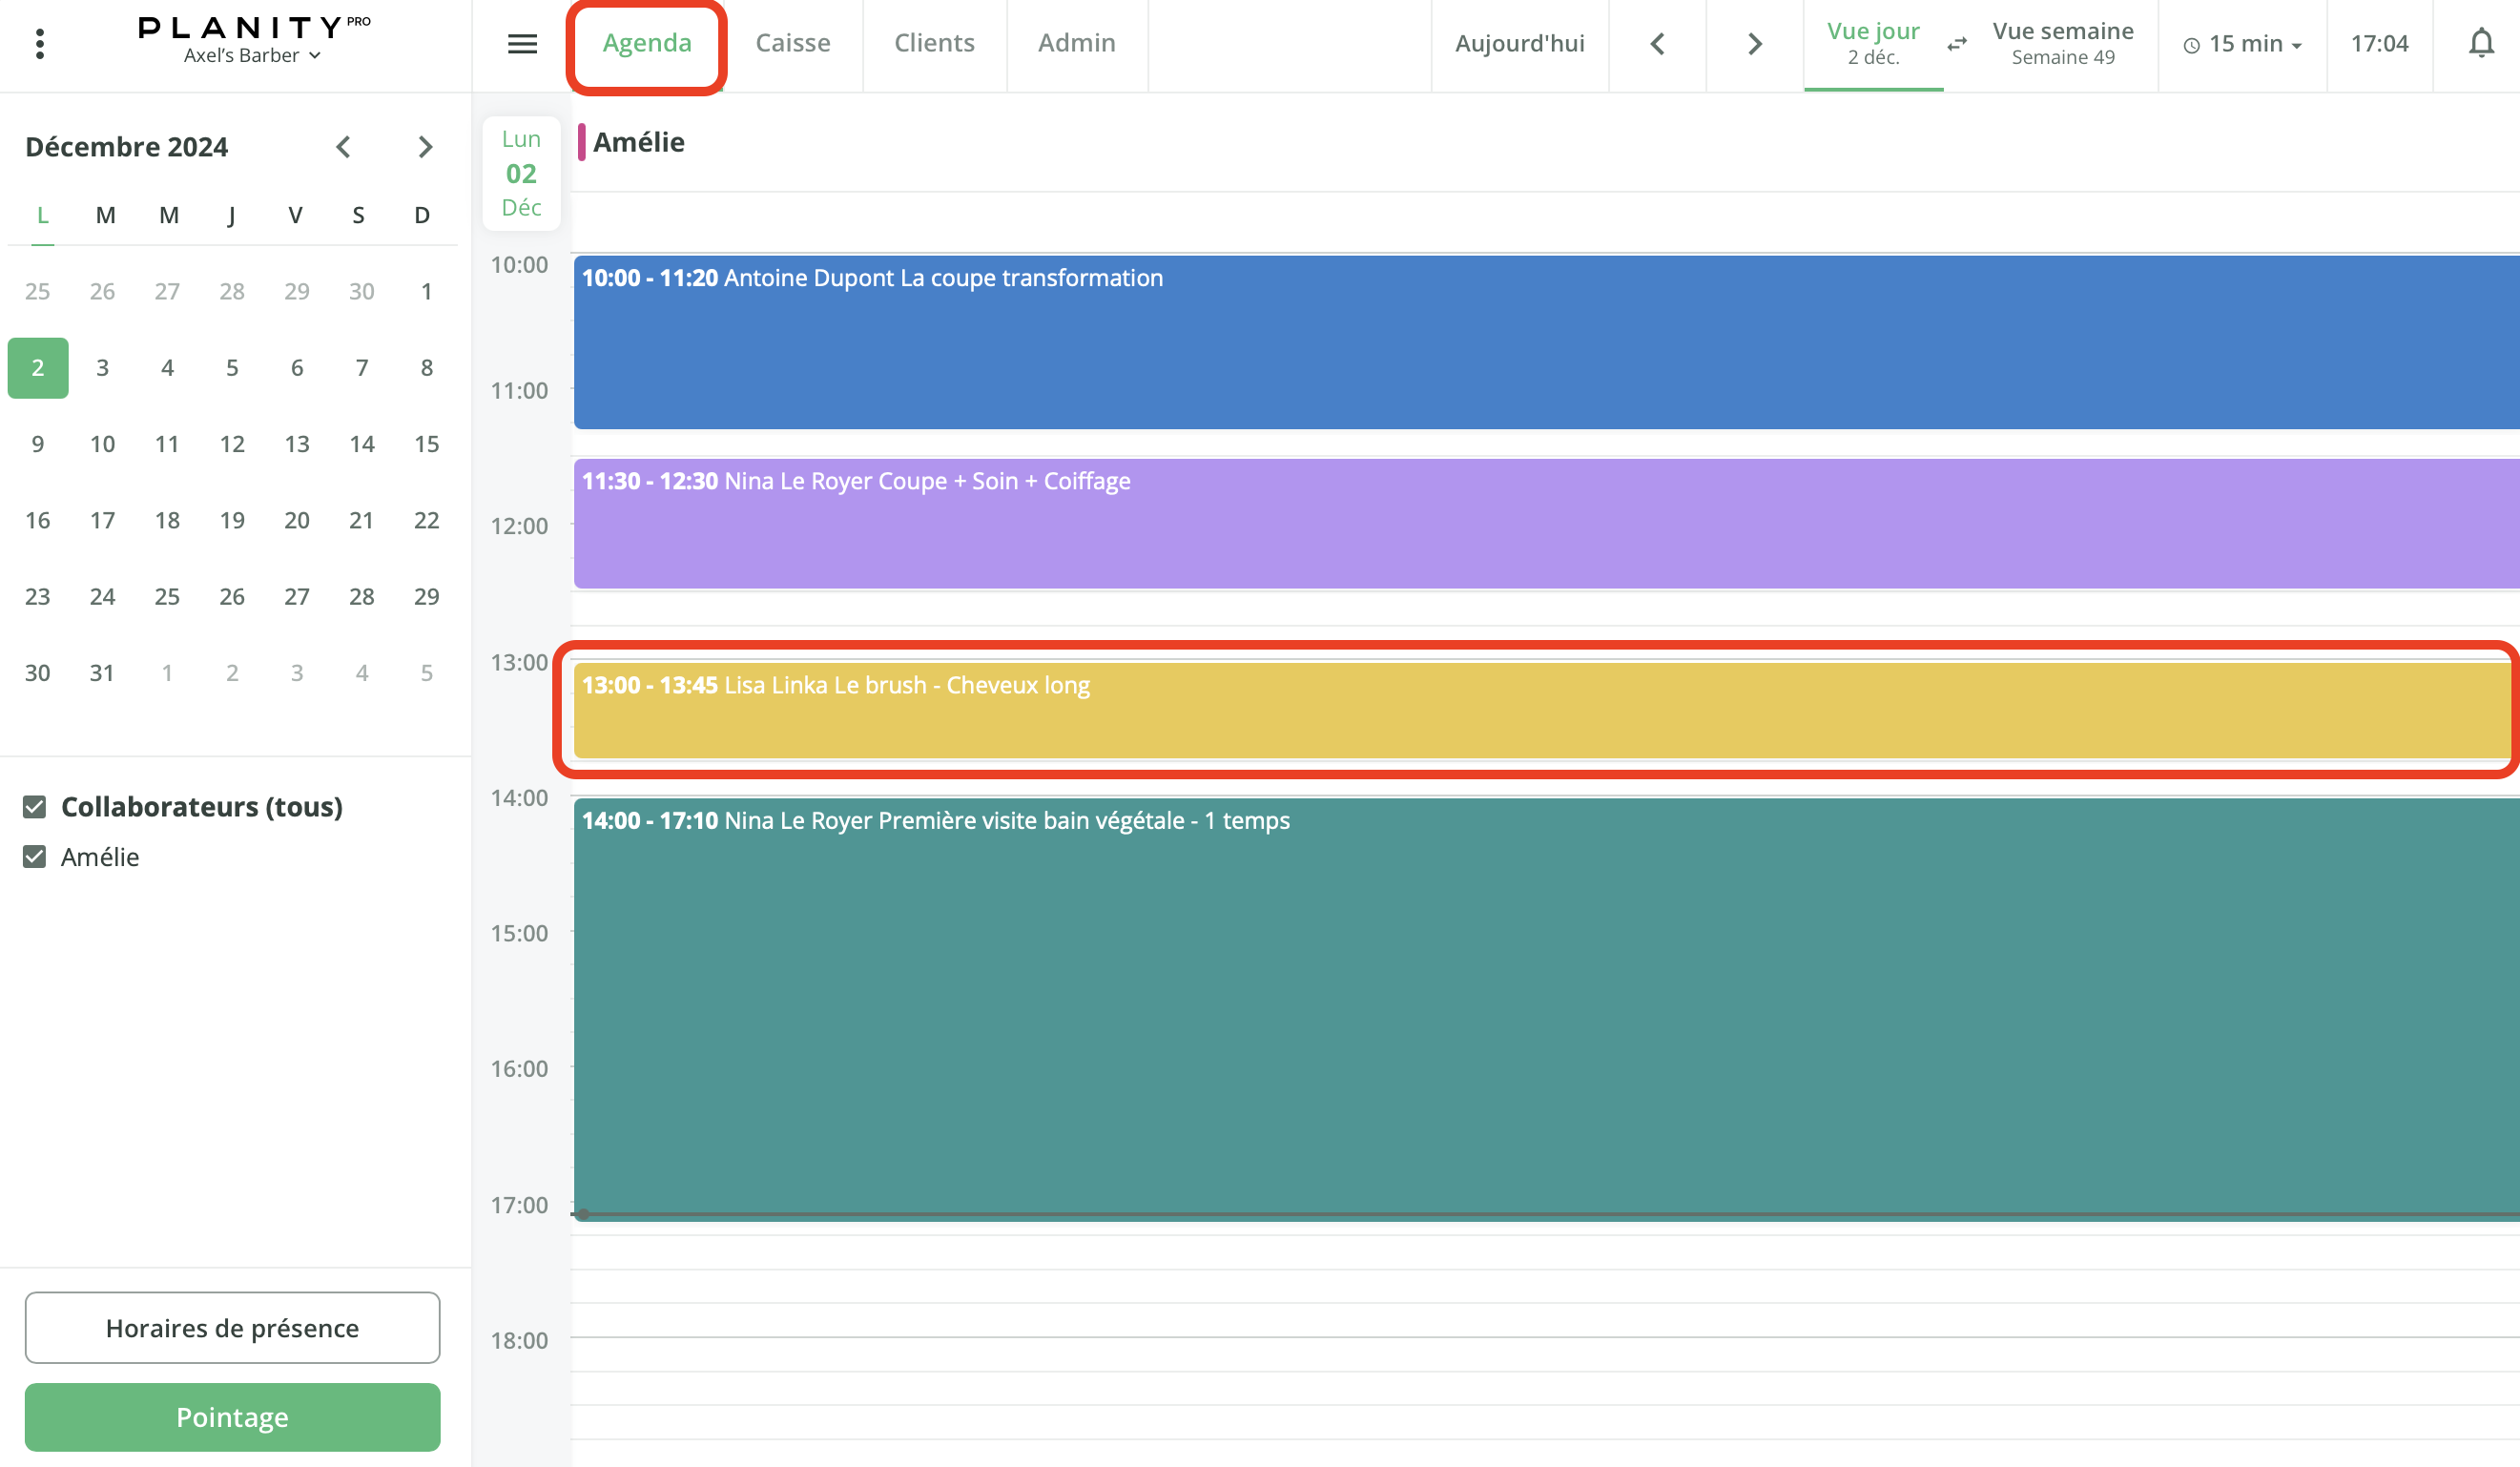Uncheck Collaborateurs (tous) checkbox
Screen dimensions: 2520x1467
pos(35,806)
